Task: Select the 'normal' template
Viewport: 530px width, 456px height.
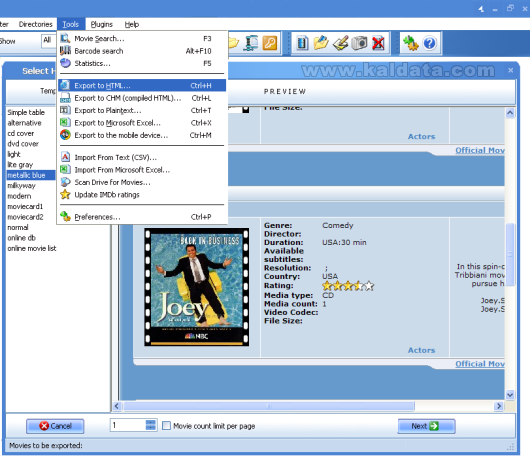Action: [x=18, y=227]
